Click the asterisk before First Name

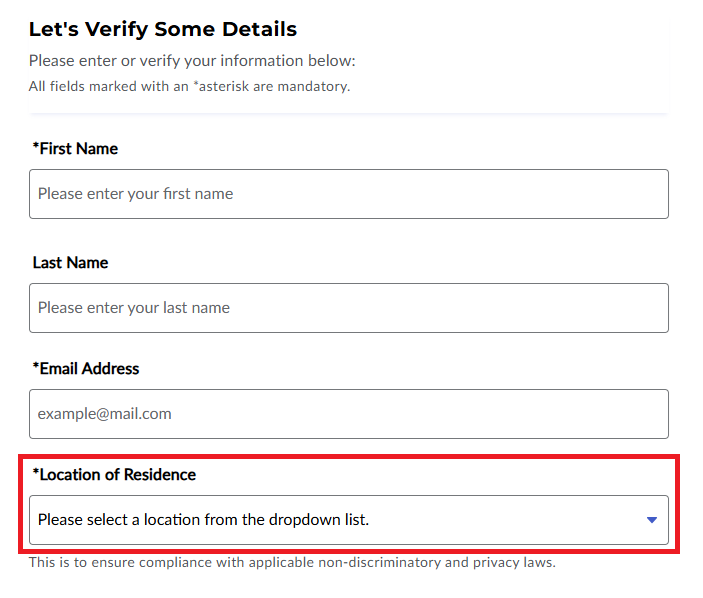pos(36,147)
